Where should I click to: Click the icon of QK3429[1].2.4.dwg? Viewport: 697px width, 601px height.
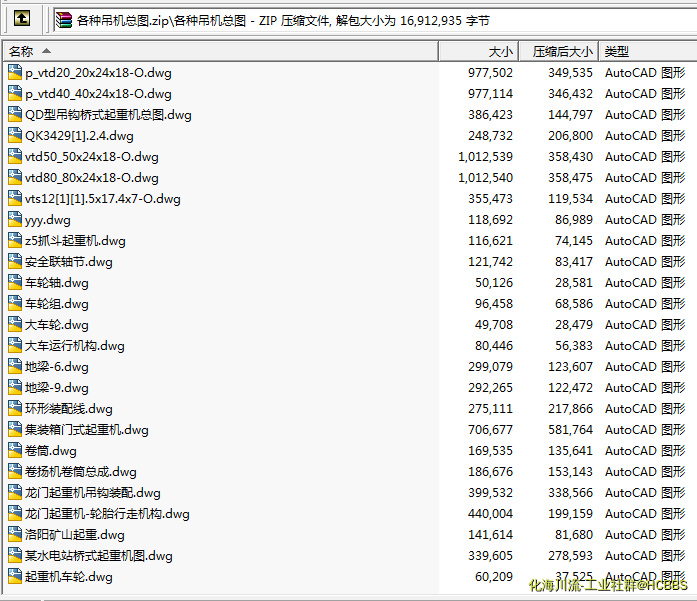(15, 136)
